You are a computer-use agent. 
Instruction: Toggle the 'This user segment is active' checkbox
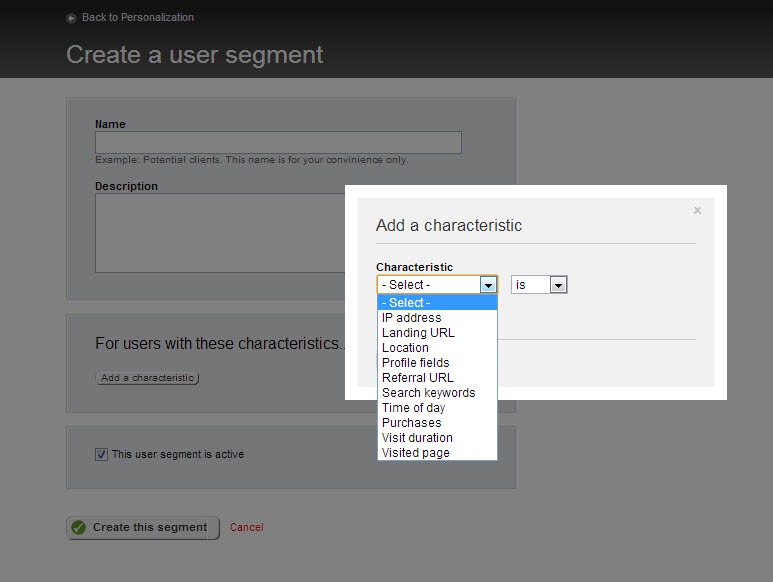tap(101, 454)
